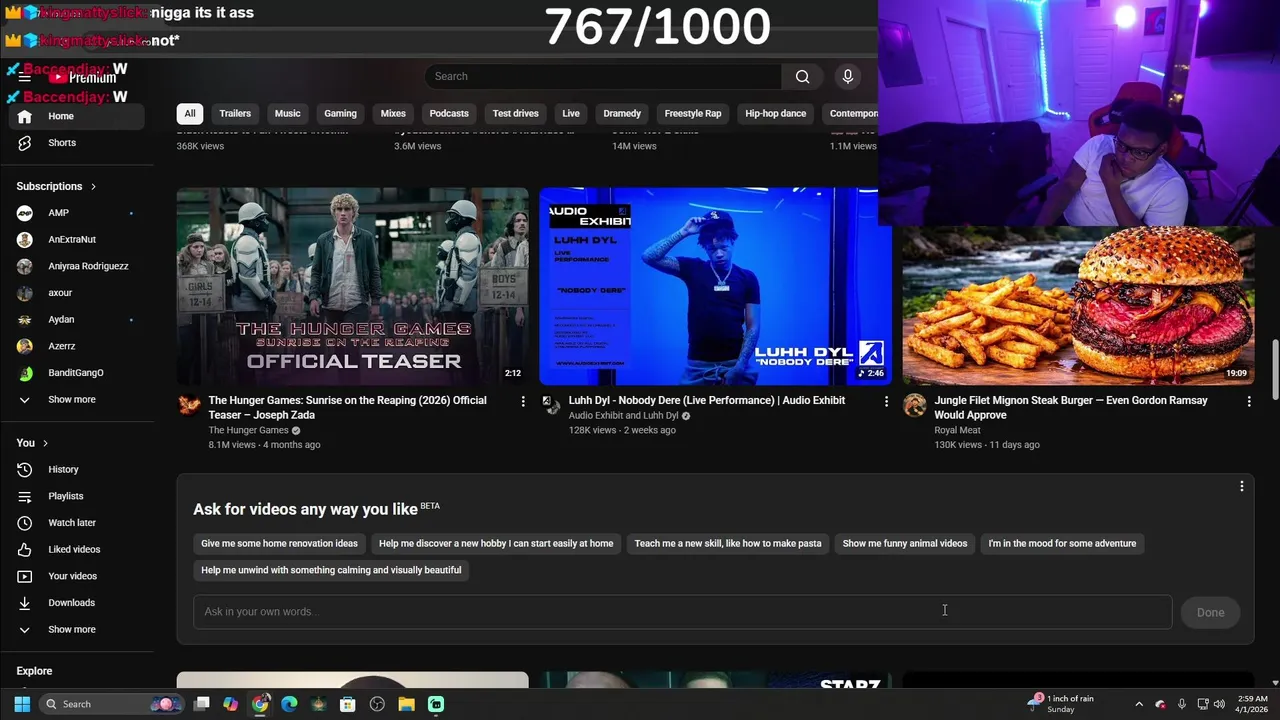Select the Hip-hop dance filter chip
Viewport: 1280px width, 720px height.
pos(776,114)
